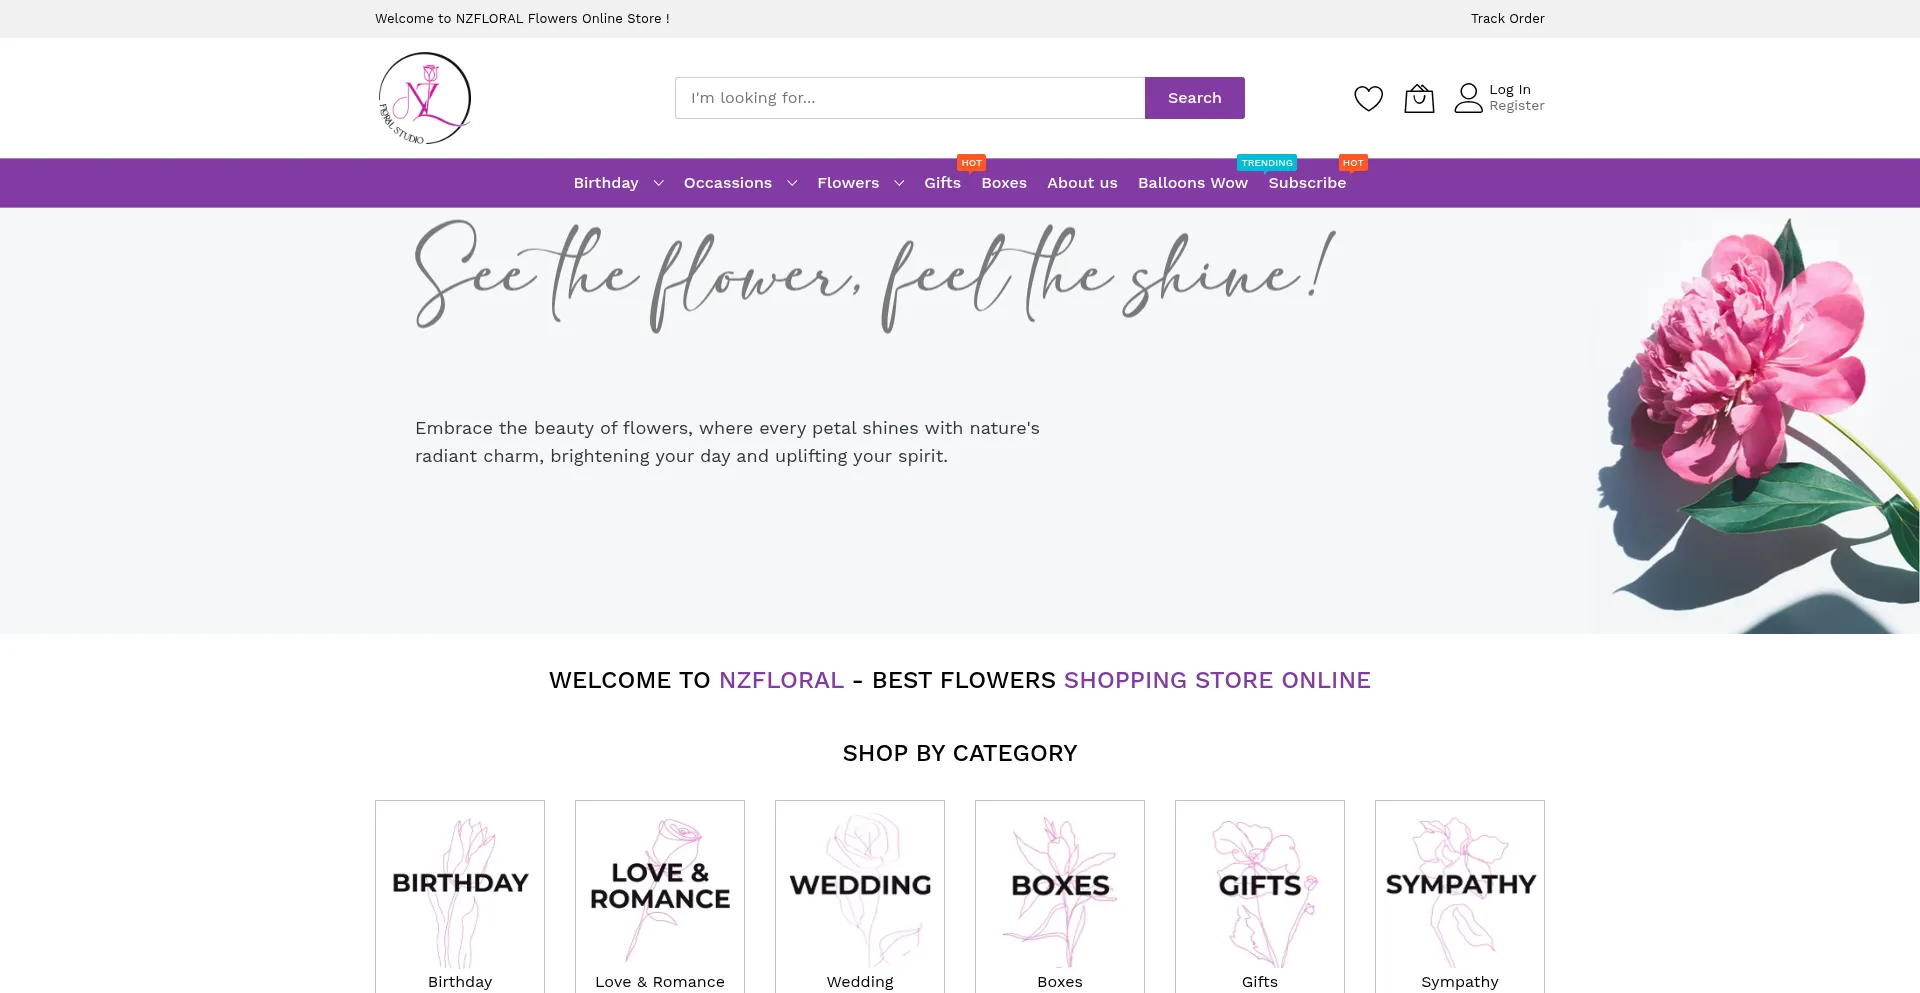Click the Log In link

tap(1510, 90)
